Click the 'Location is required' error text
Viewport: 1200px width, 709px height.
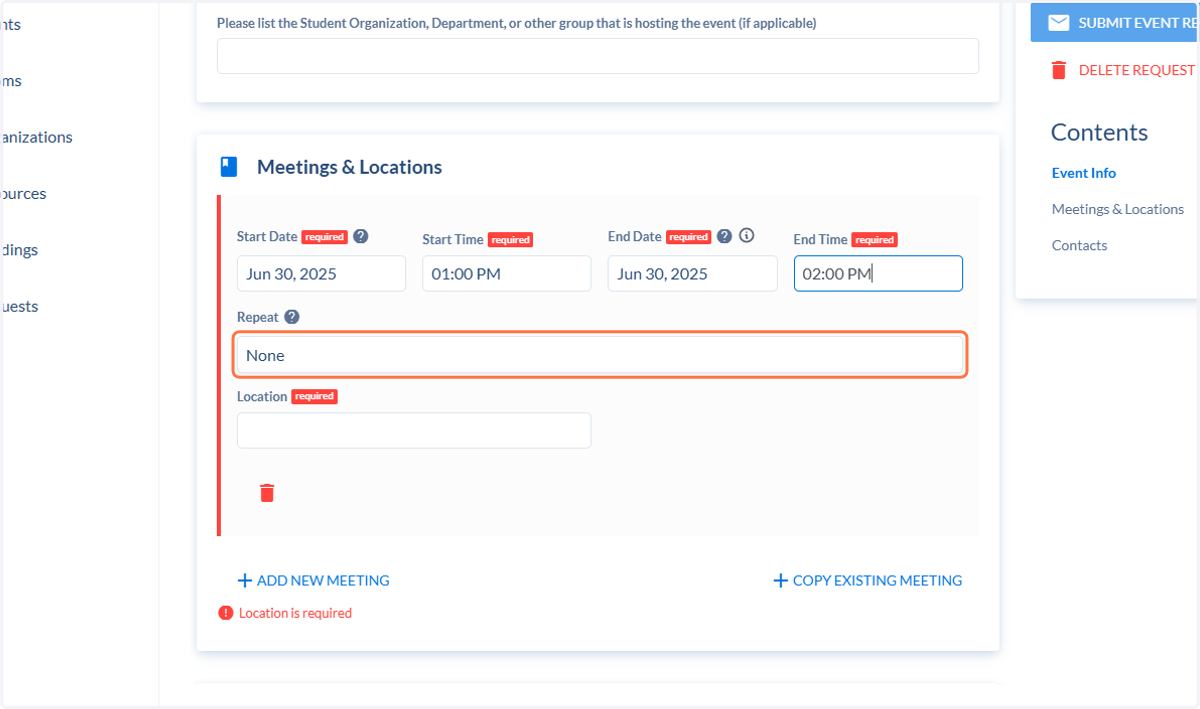295,613
